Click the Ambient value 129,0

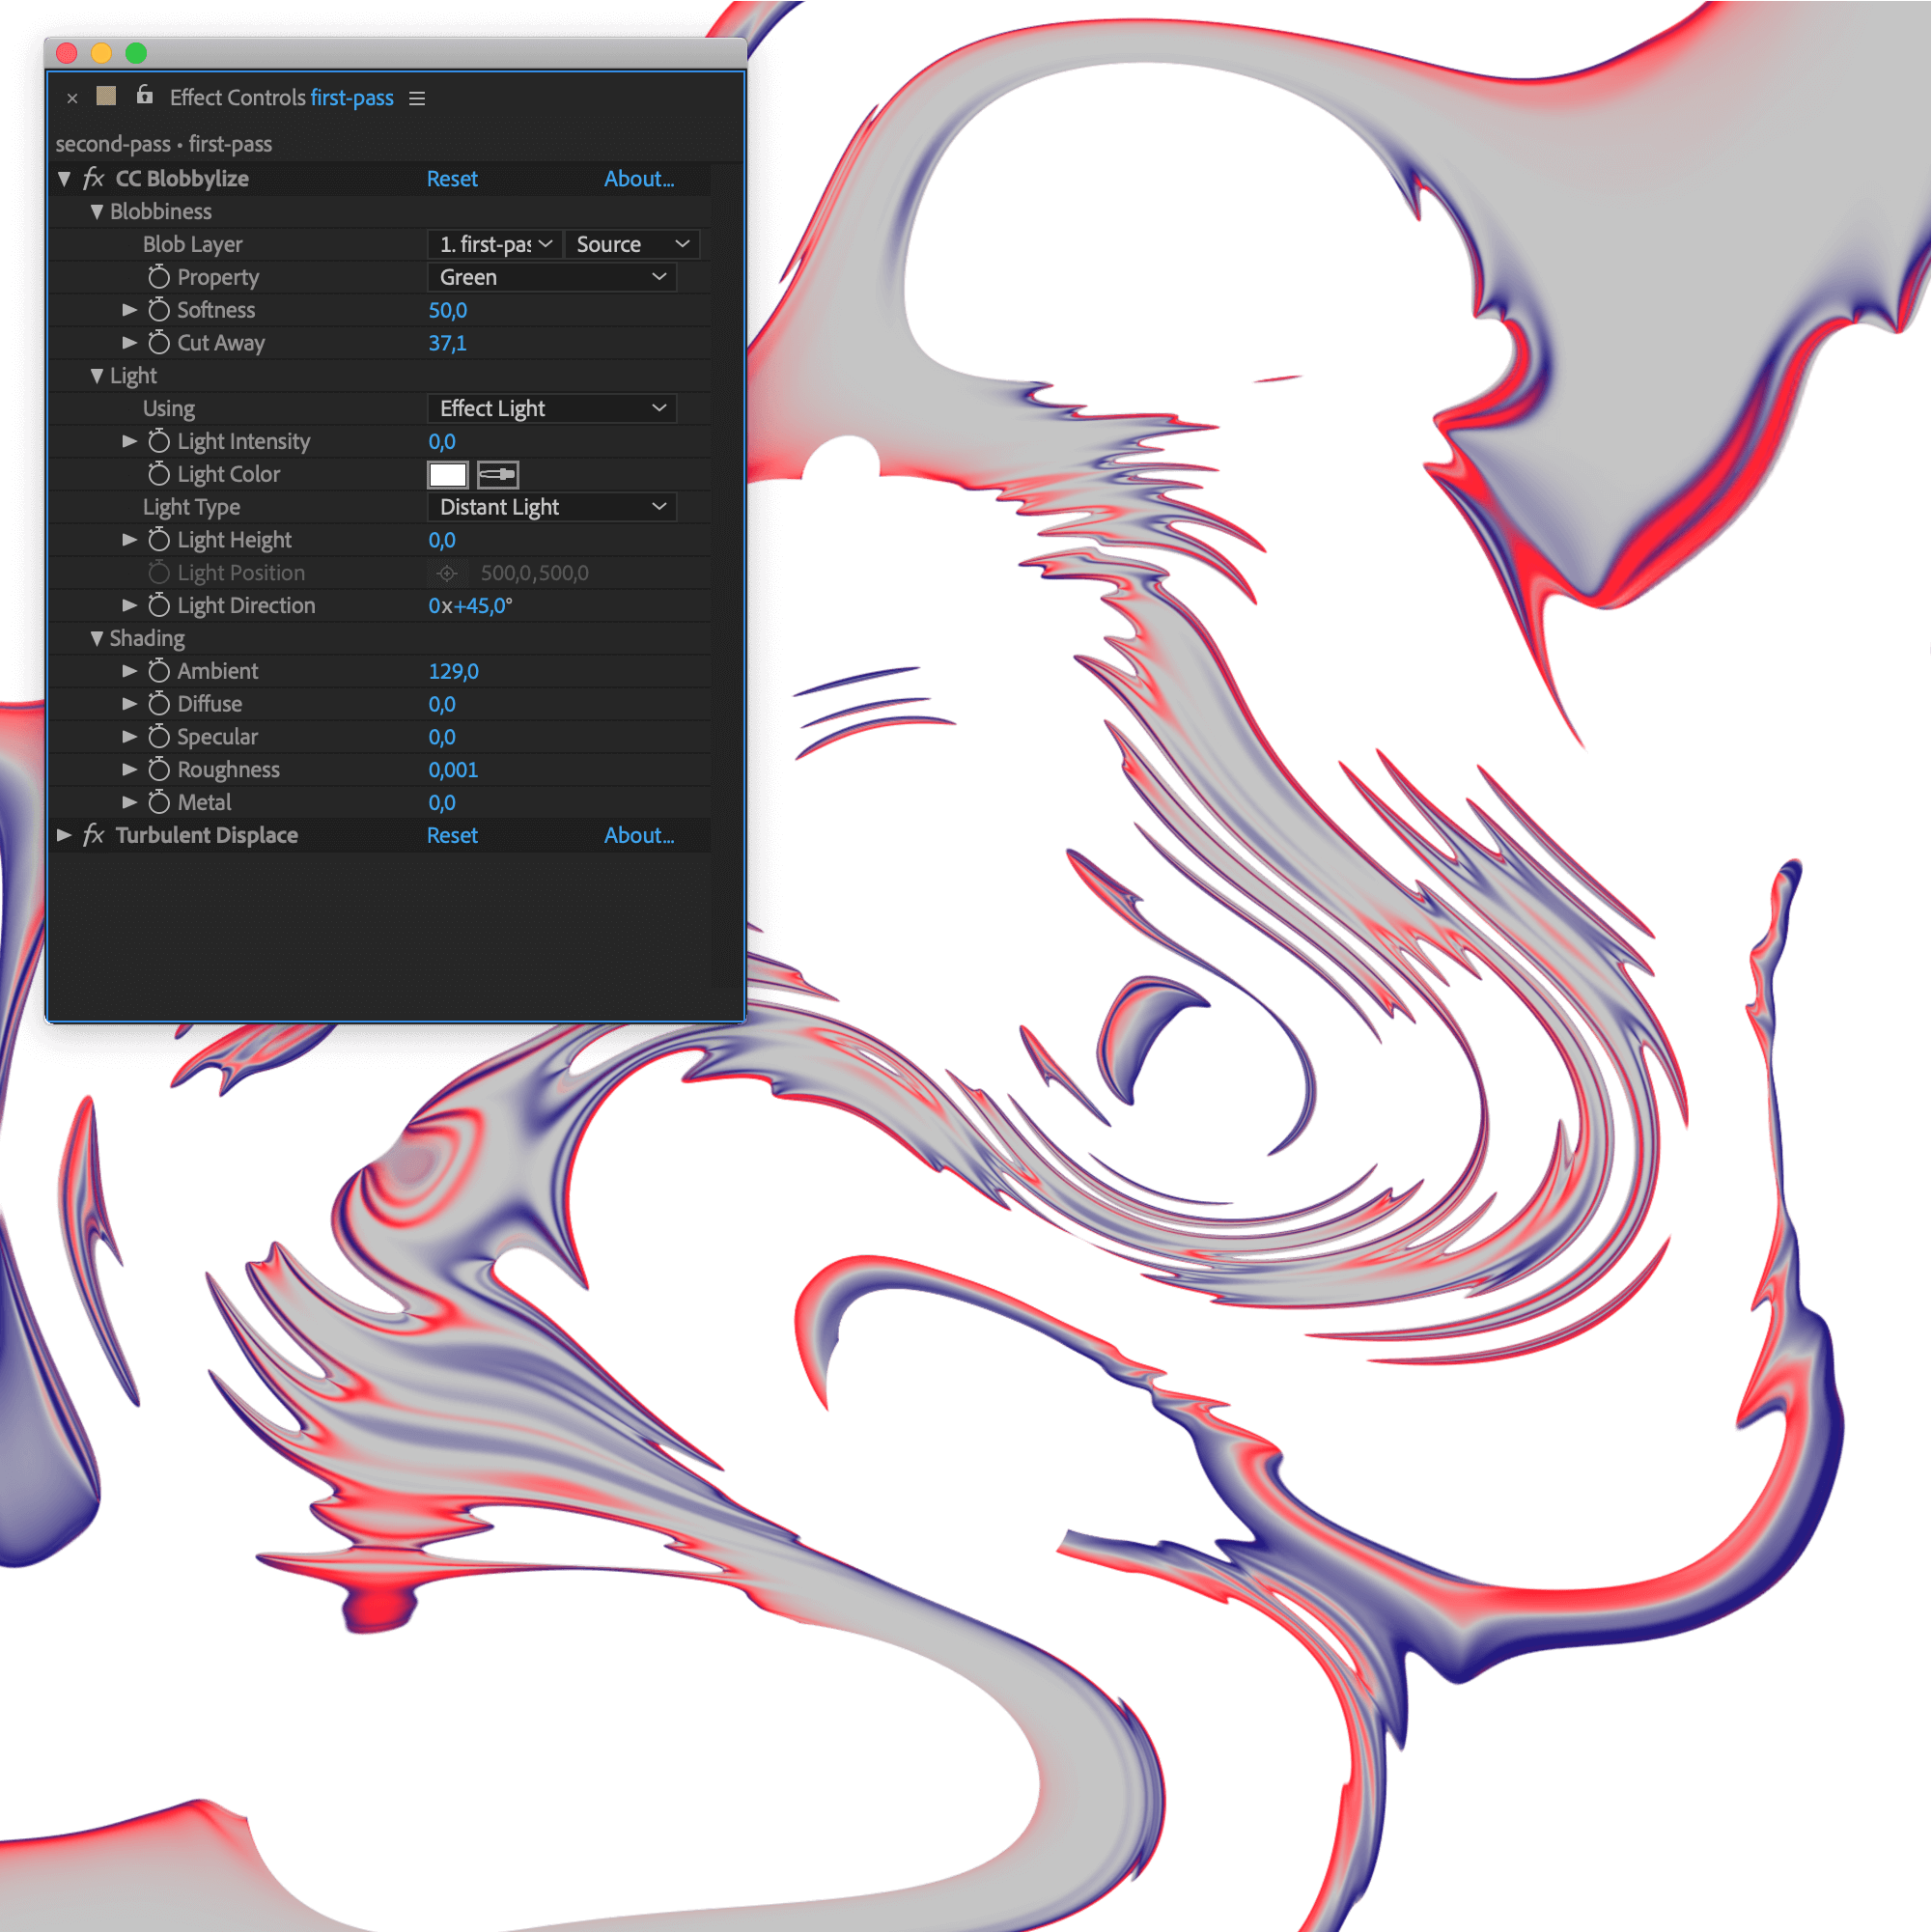pyautogui.click(x=453, y=671)
